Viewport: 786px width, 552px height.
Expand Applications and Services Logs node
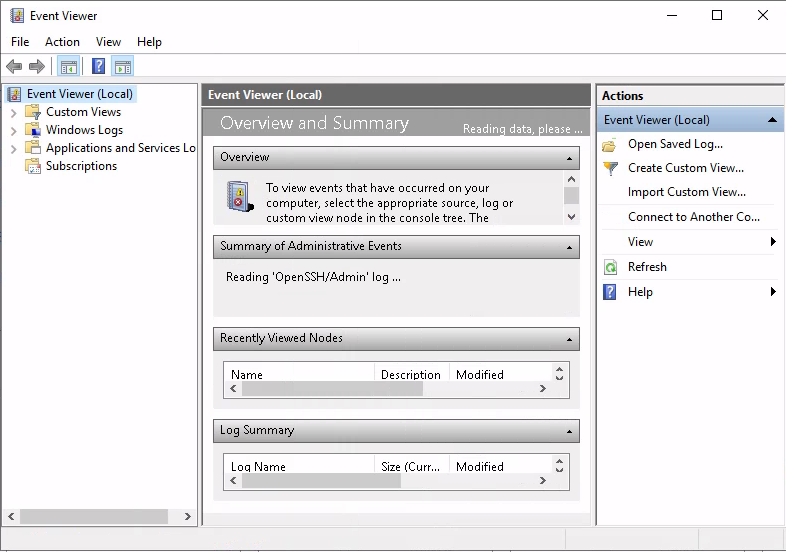click(x=13, y=148)
